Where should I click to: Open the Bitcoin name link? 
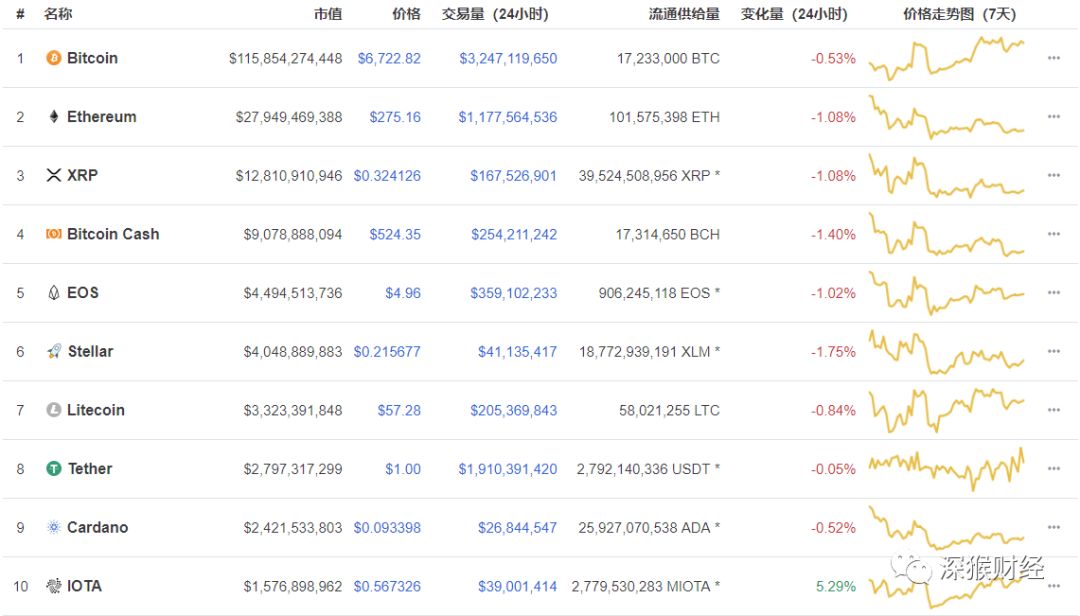click(x=92, y=58)
